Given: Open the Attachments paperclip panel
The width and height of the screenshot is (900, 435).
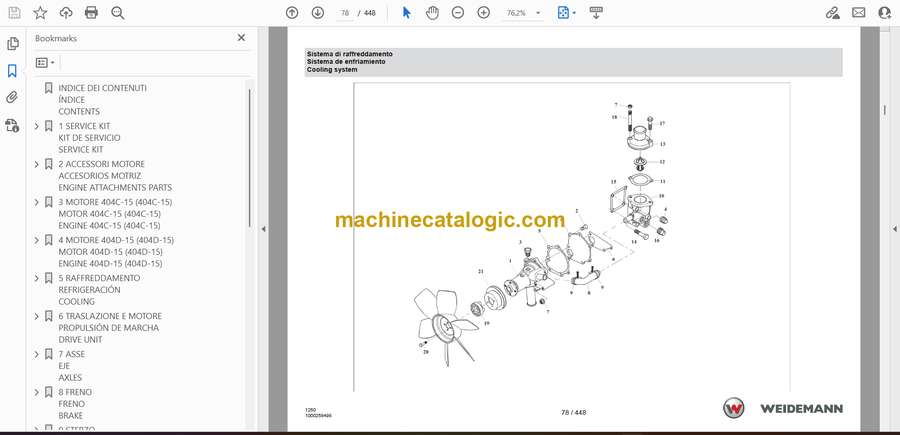Looking at the screenshot, I should (12, 98).
